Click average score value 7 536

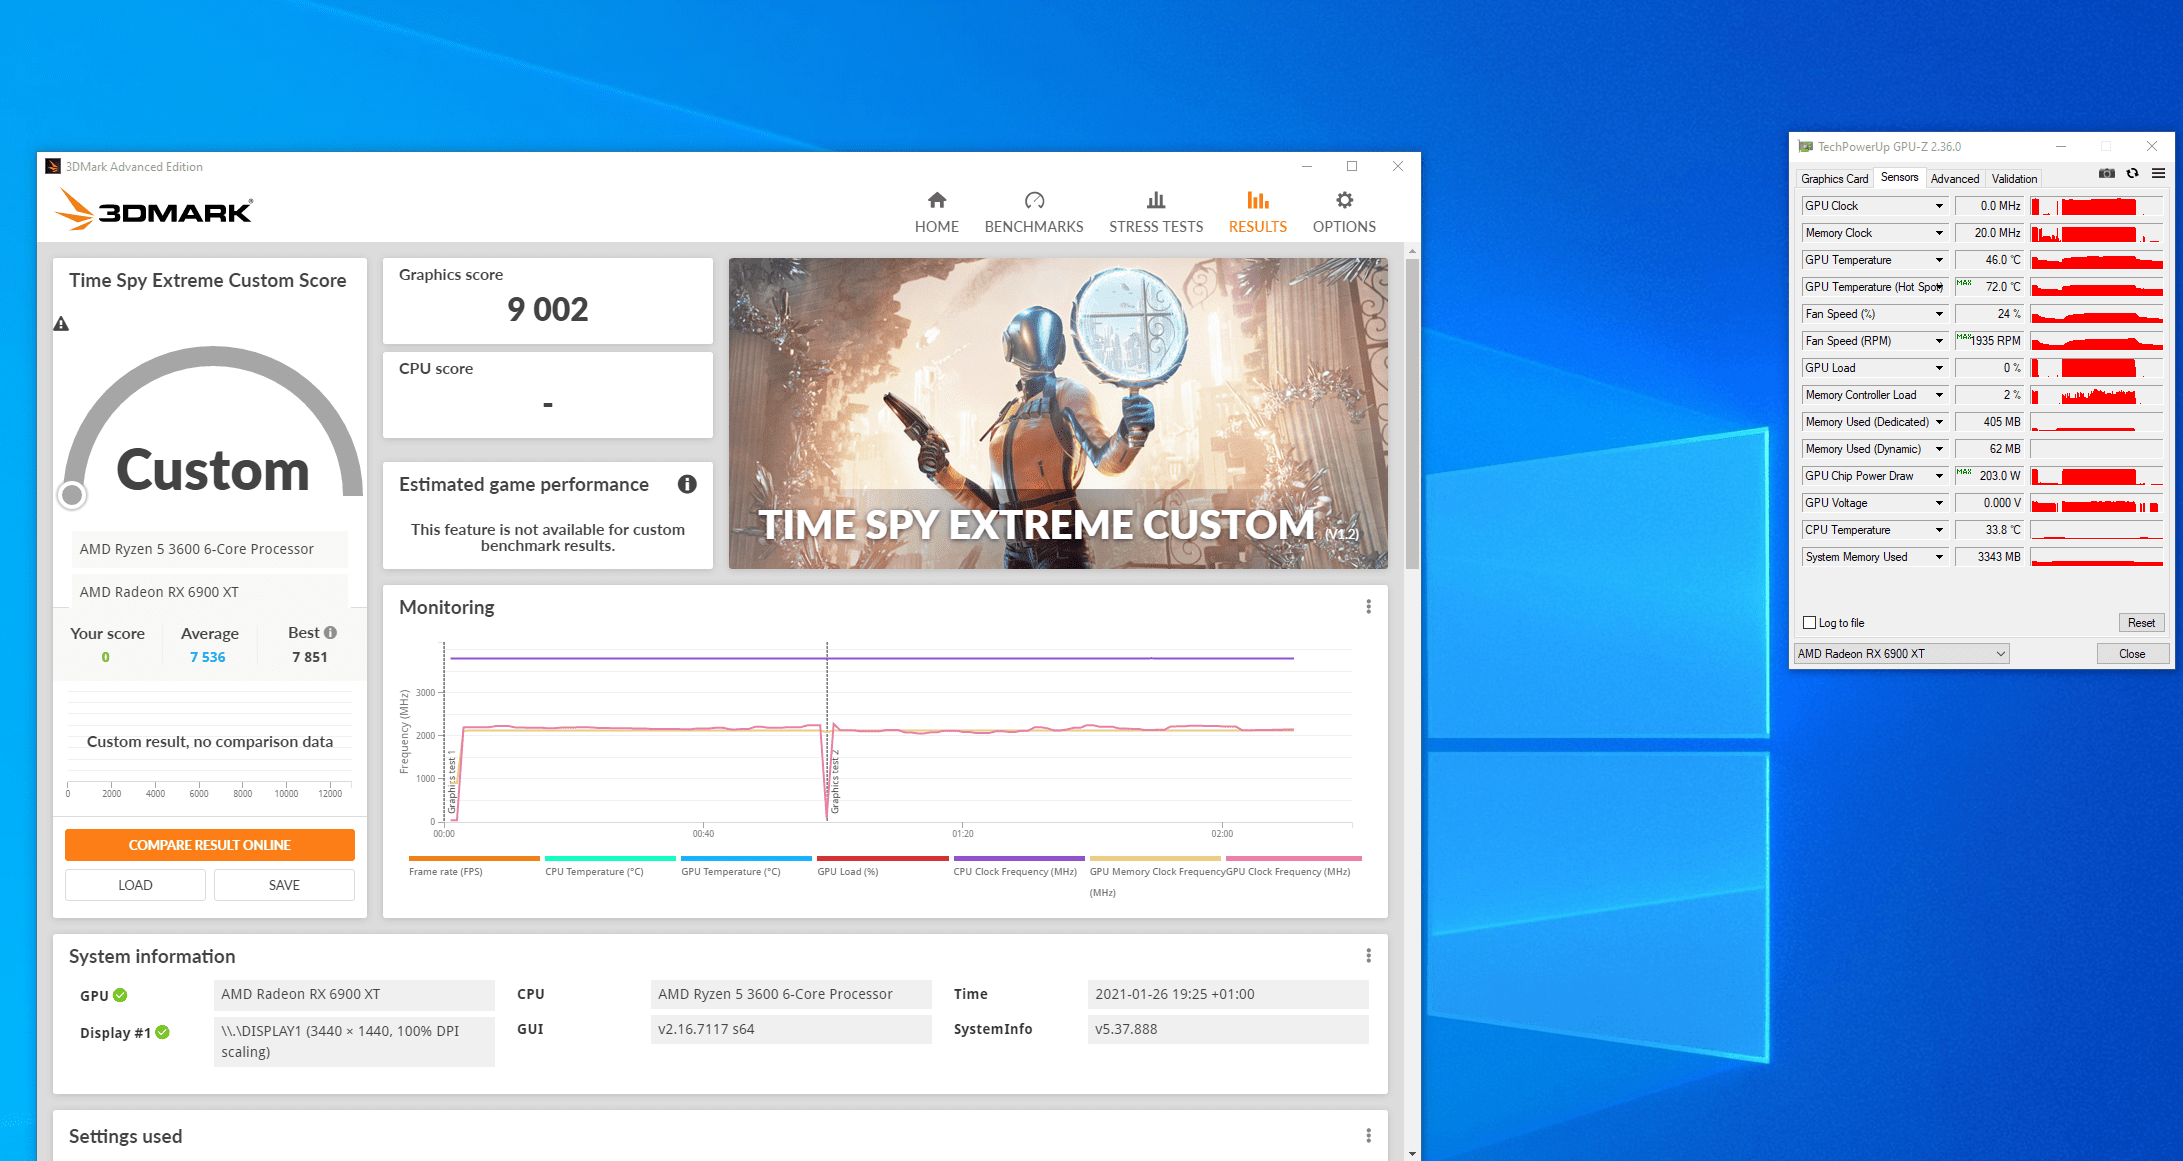[x=208, y=657]
